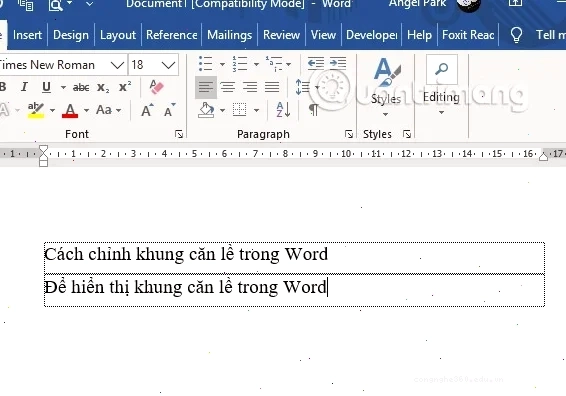Toggle Subscript formatting
Image resolution: width=566 pixels, height=396 pixels.
tap(103, 87)
